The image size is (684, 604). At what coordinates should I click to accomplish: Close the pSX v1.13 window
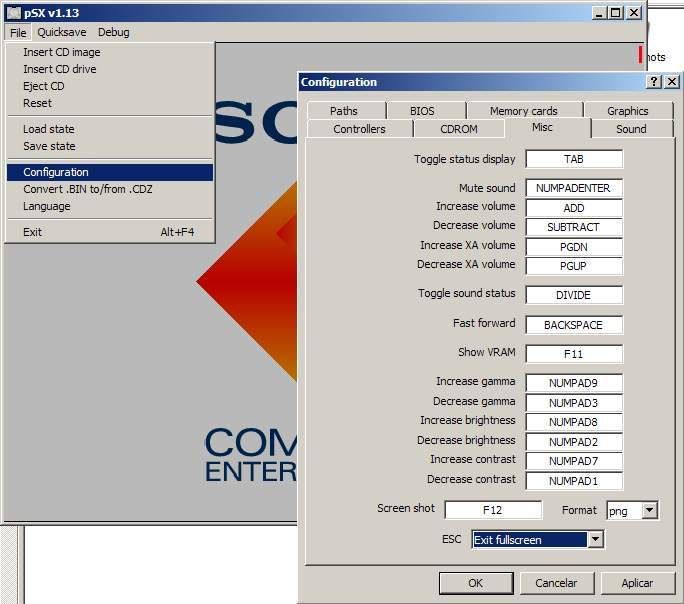tap(634, 13)
